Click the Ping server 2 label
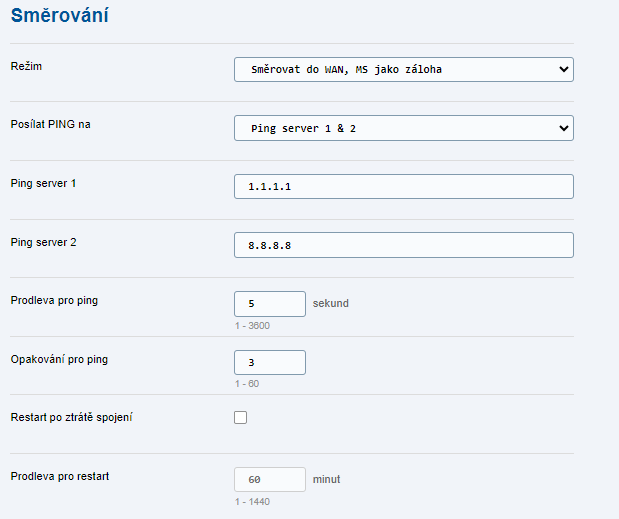This screenshot has width=619, height=519. [43, 242]
